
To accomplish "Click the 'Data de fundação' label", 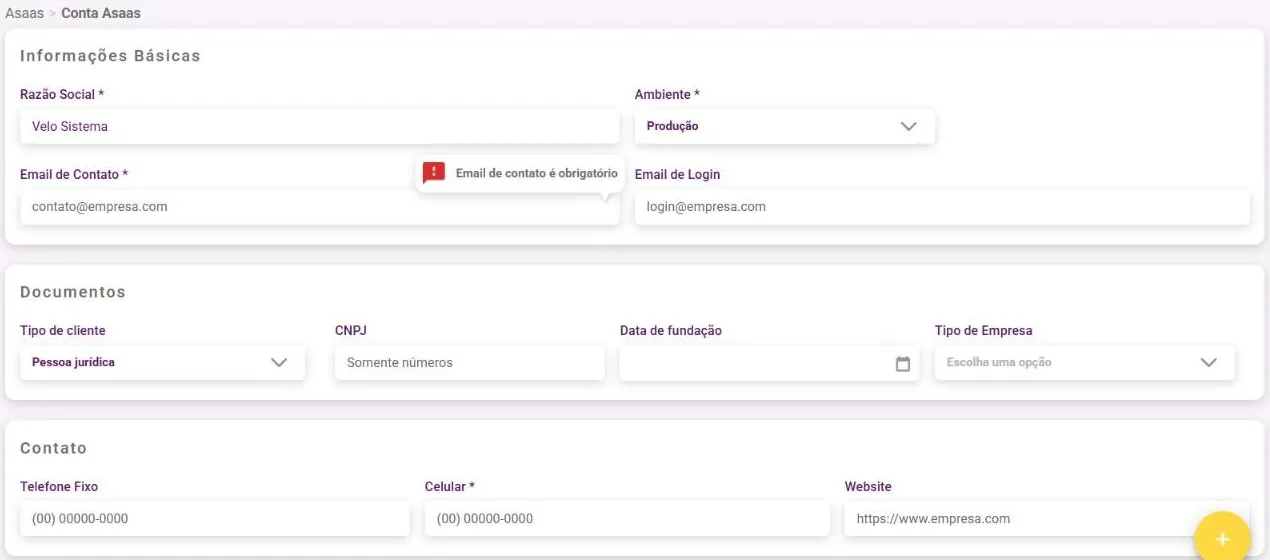I will click(671, 330).
